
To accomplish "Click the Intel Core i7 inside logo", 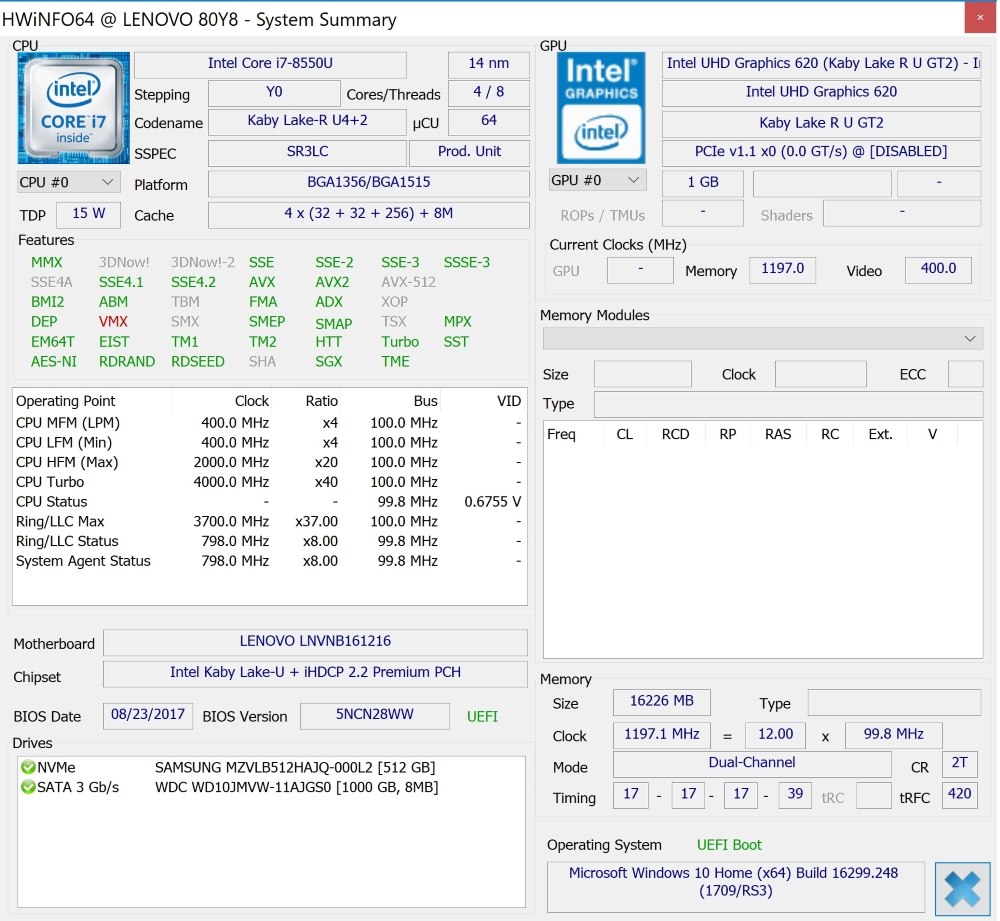I will [74, 108].
